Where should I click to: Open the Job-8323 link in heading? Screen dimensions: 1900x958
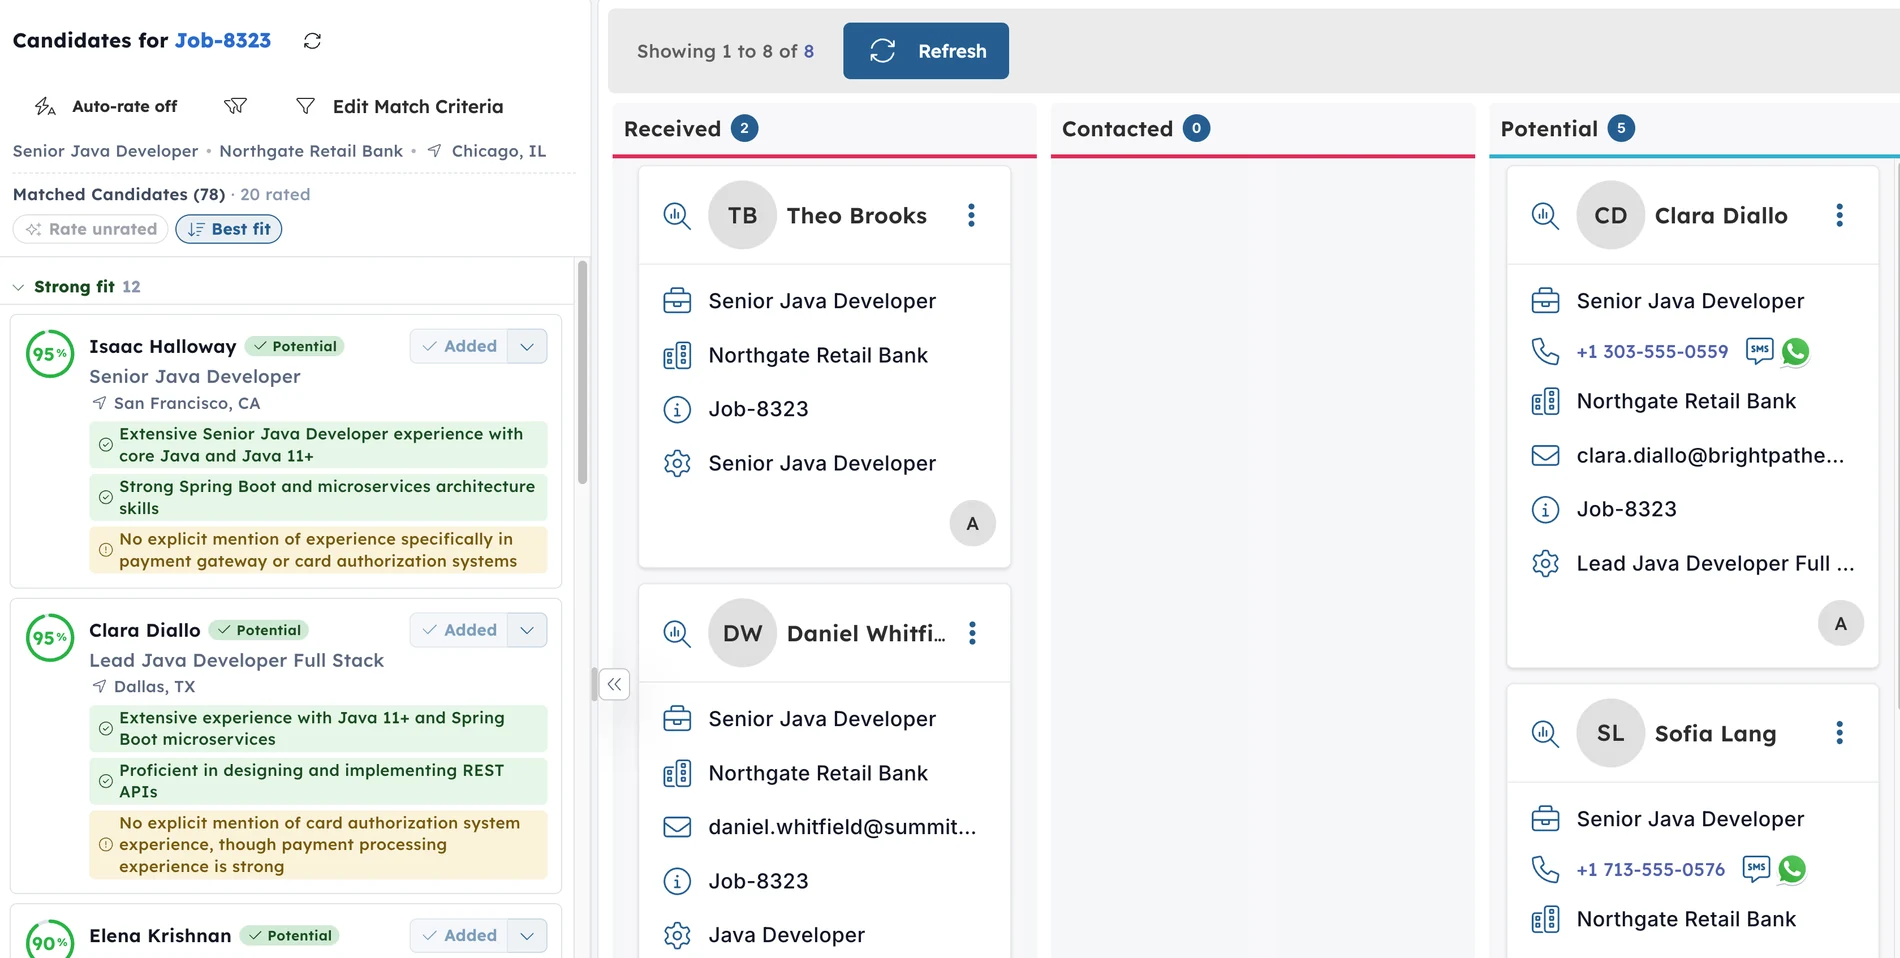223,40
